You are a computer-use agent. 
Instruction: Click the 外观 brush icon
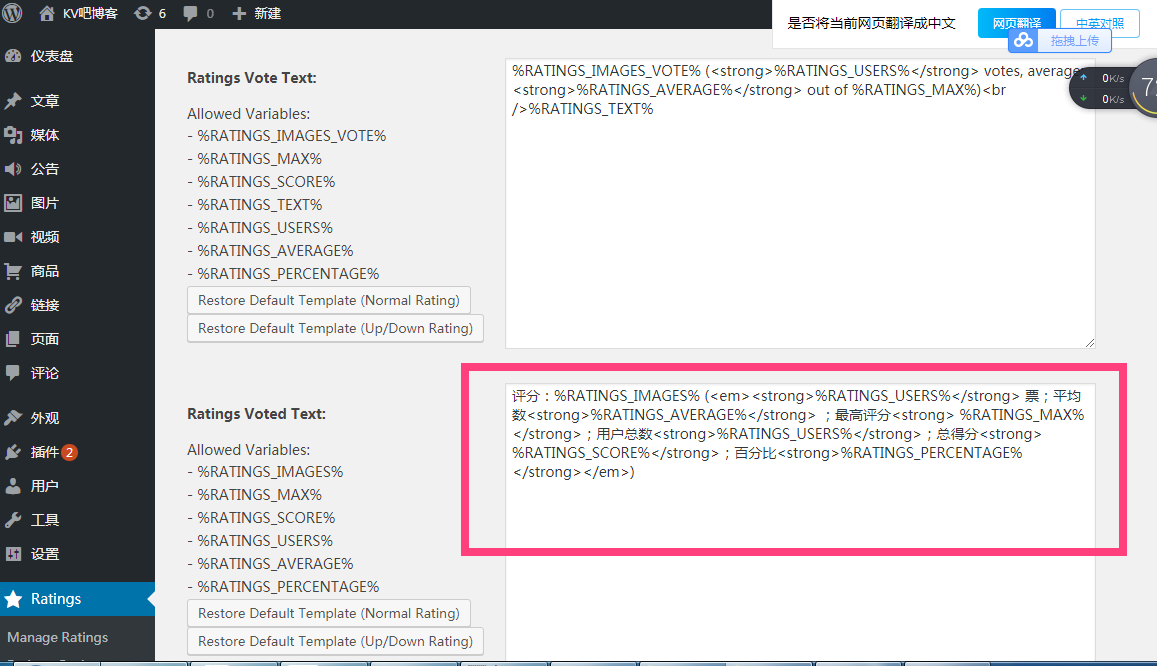pos(13,417)
